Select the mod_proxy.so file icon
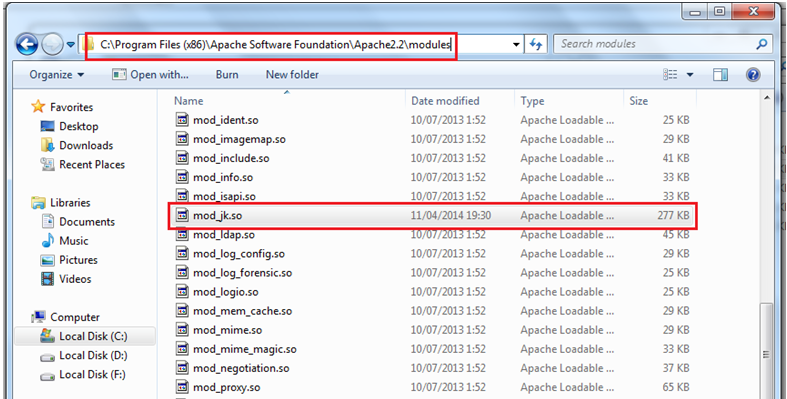 point(182,387)
